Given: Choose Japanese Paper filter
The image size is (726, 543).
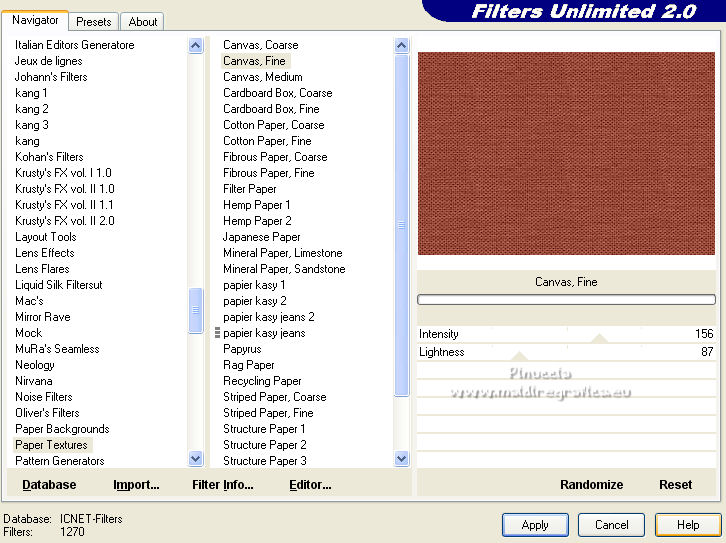Looking at the screenshot, I should coord(262,237).
